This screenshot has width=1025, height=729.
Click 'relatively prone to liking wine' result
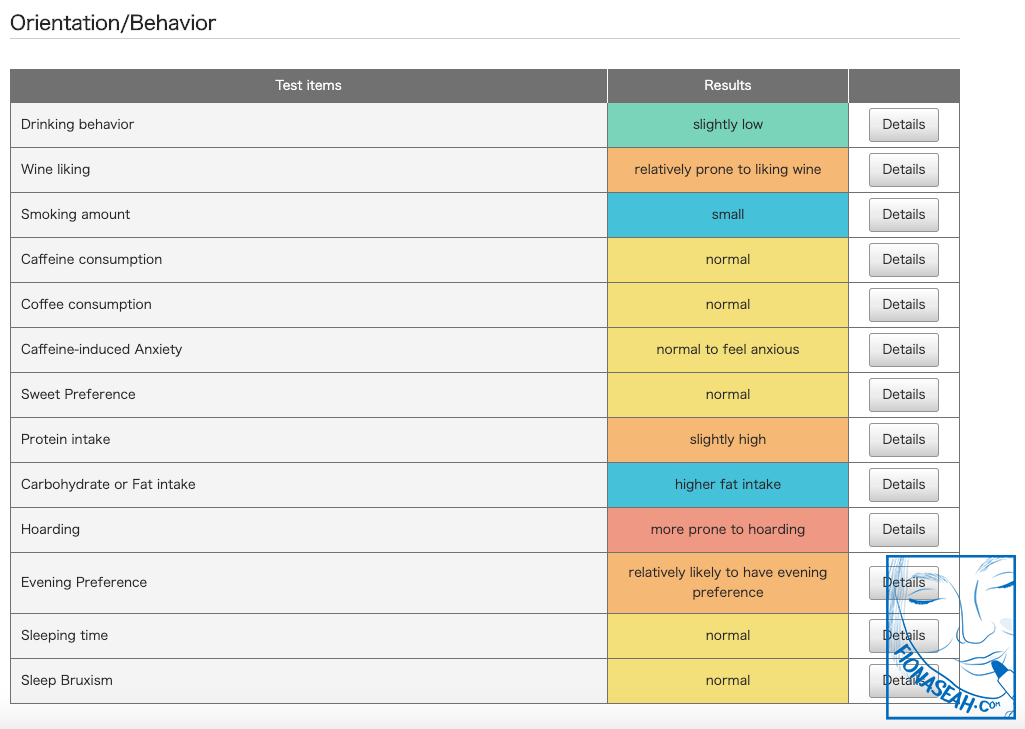pos(727,170)
